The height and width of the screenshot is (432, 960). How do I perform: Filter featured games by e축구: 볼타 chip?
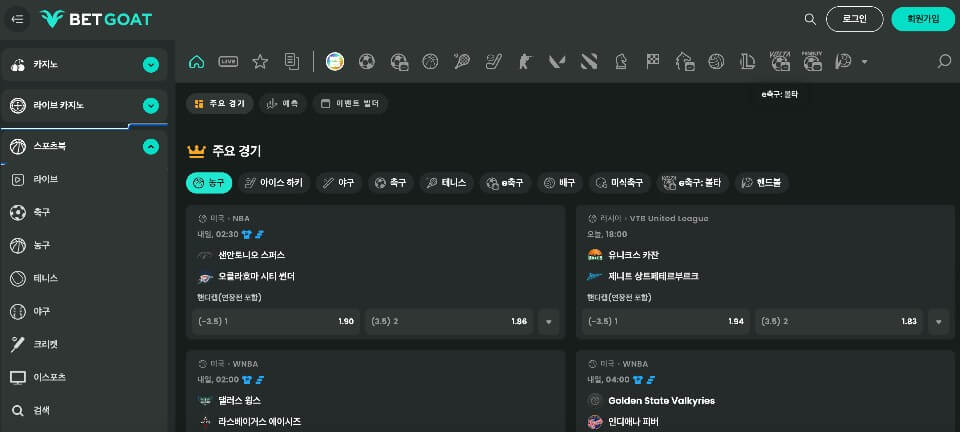(692, 182)
